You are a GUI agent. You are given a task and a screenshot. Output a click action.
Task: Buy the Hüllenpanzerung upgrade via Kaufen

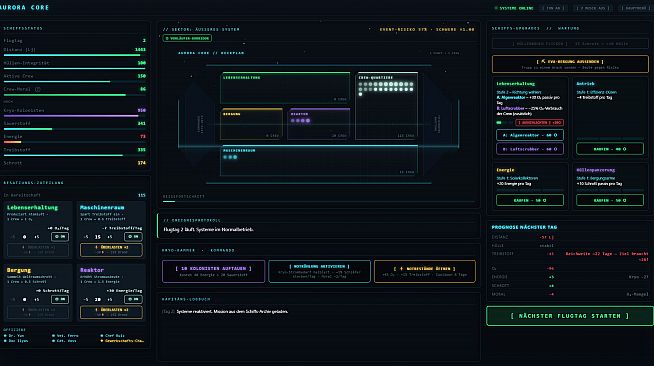(x=610, y=201)
